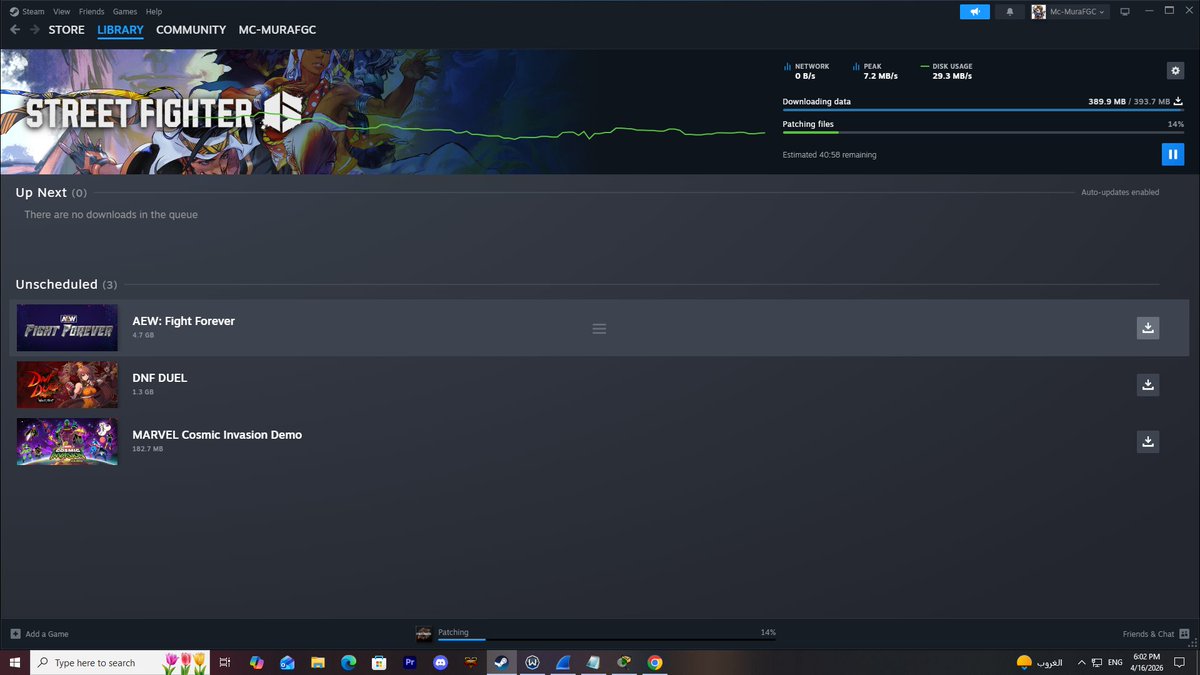Click the Windows search box
Screen dimensions: 1200x675
[x=121, y=662]
